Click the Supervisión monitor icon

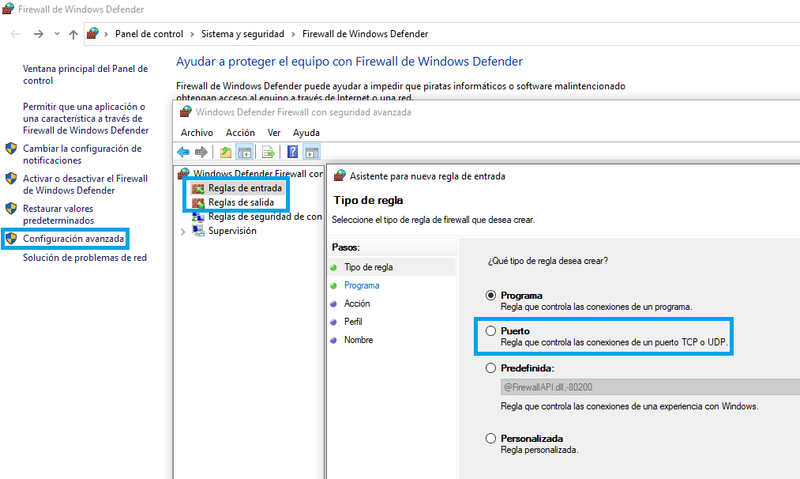tap(198, 231)
